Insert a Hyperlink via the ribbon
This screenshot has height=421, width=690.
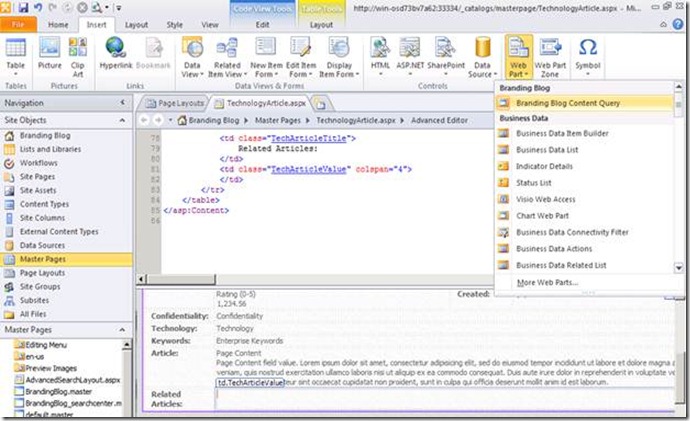116,50
